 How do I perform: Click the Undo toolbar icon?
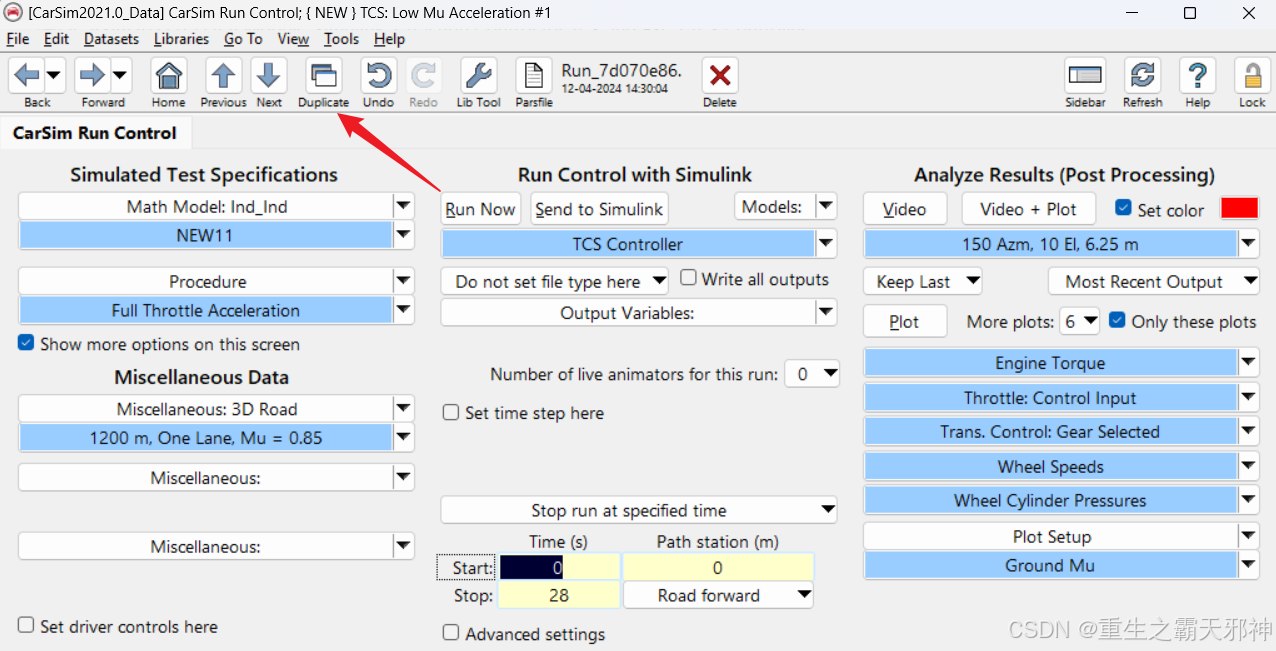pos(378,75)
